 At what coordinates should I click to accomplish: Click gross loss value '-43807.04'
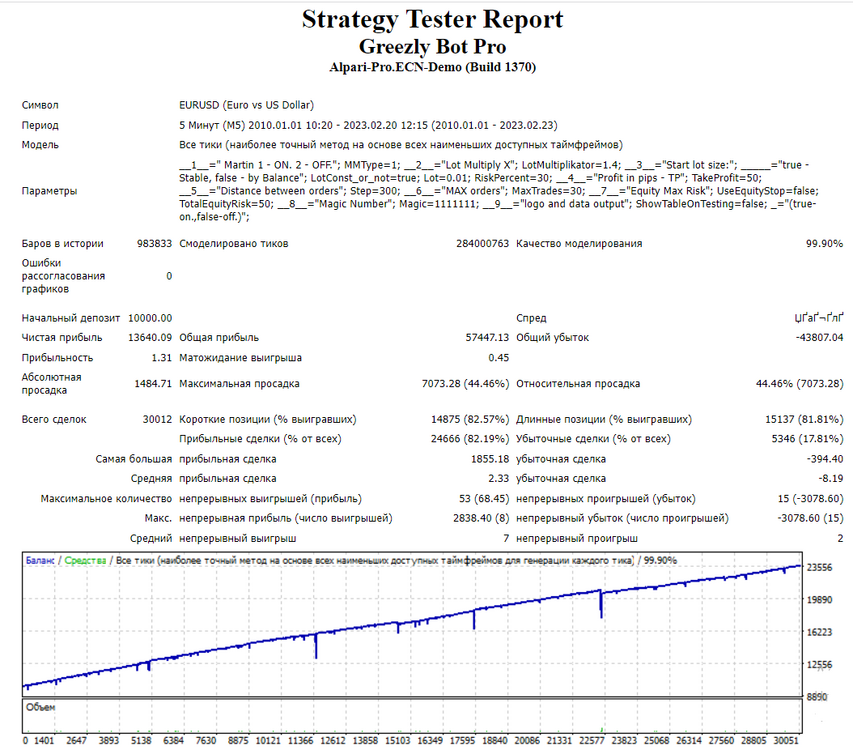(x=819, y=338)
